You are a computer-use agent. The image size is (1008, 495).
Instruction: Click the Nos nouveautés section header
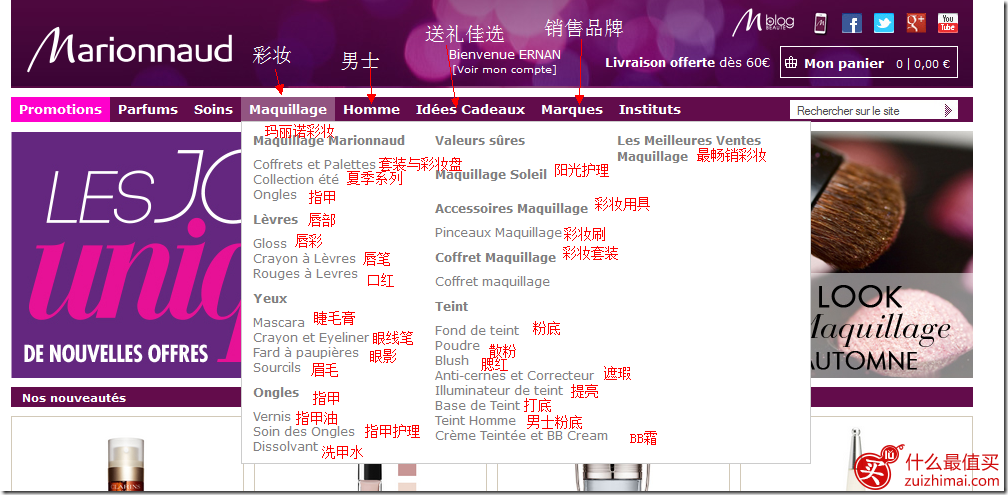74,398
